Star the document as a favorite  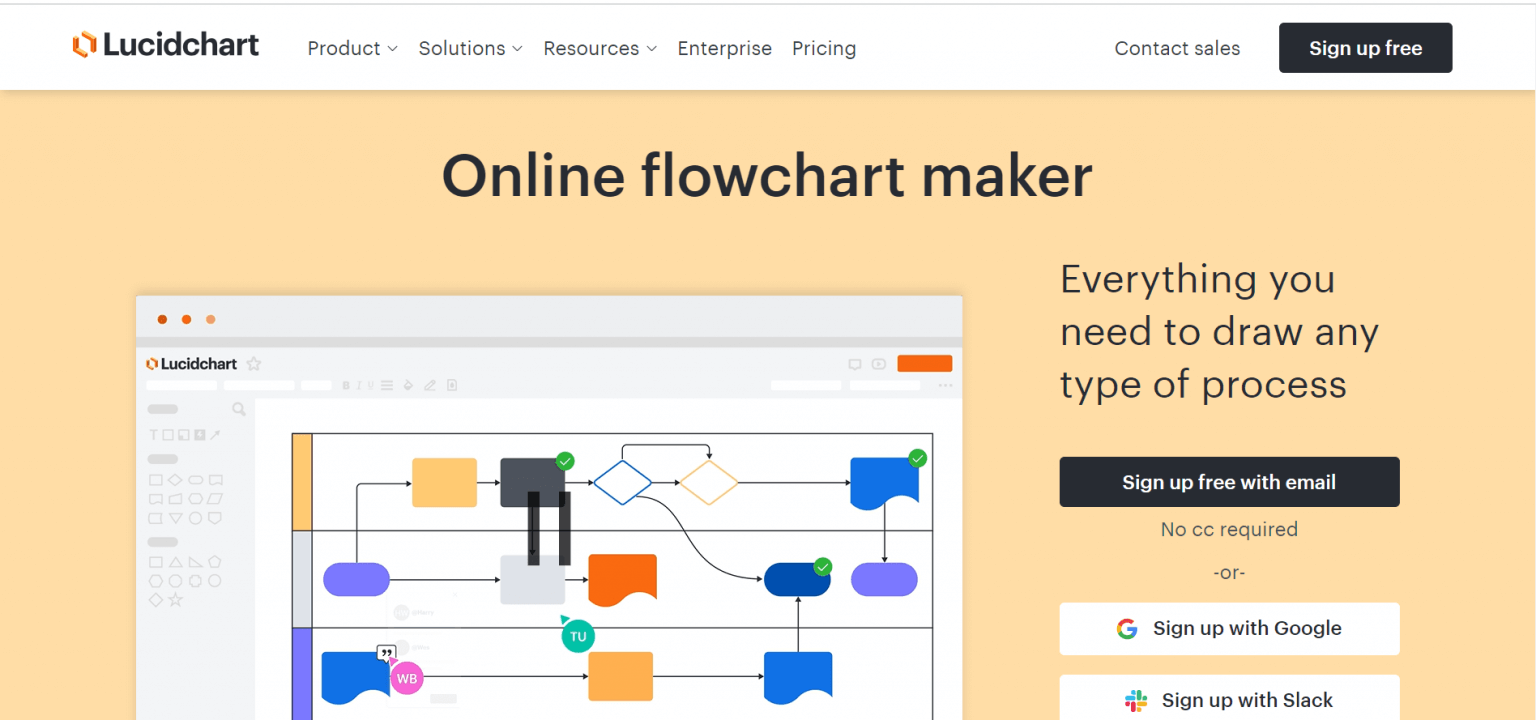(x=253, y=364)
